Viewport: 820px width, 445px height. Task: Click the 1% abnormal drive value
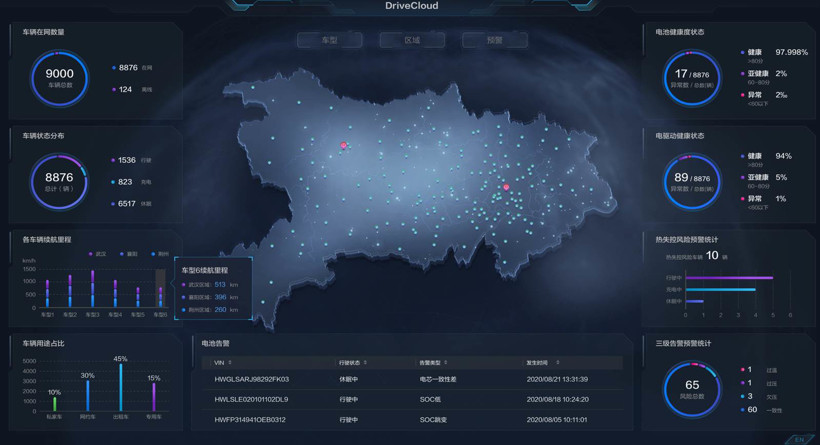click(780, 199)
